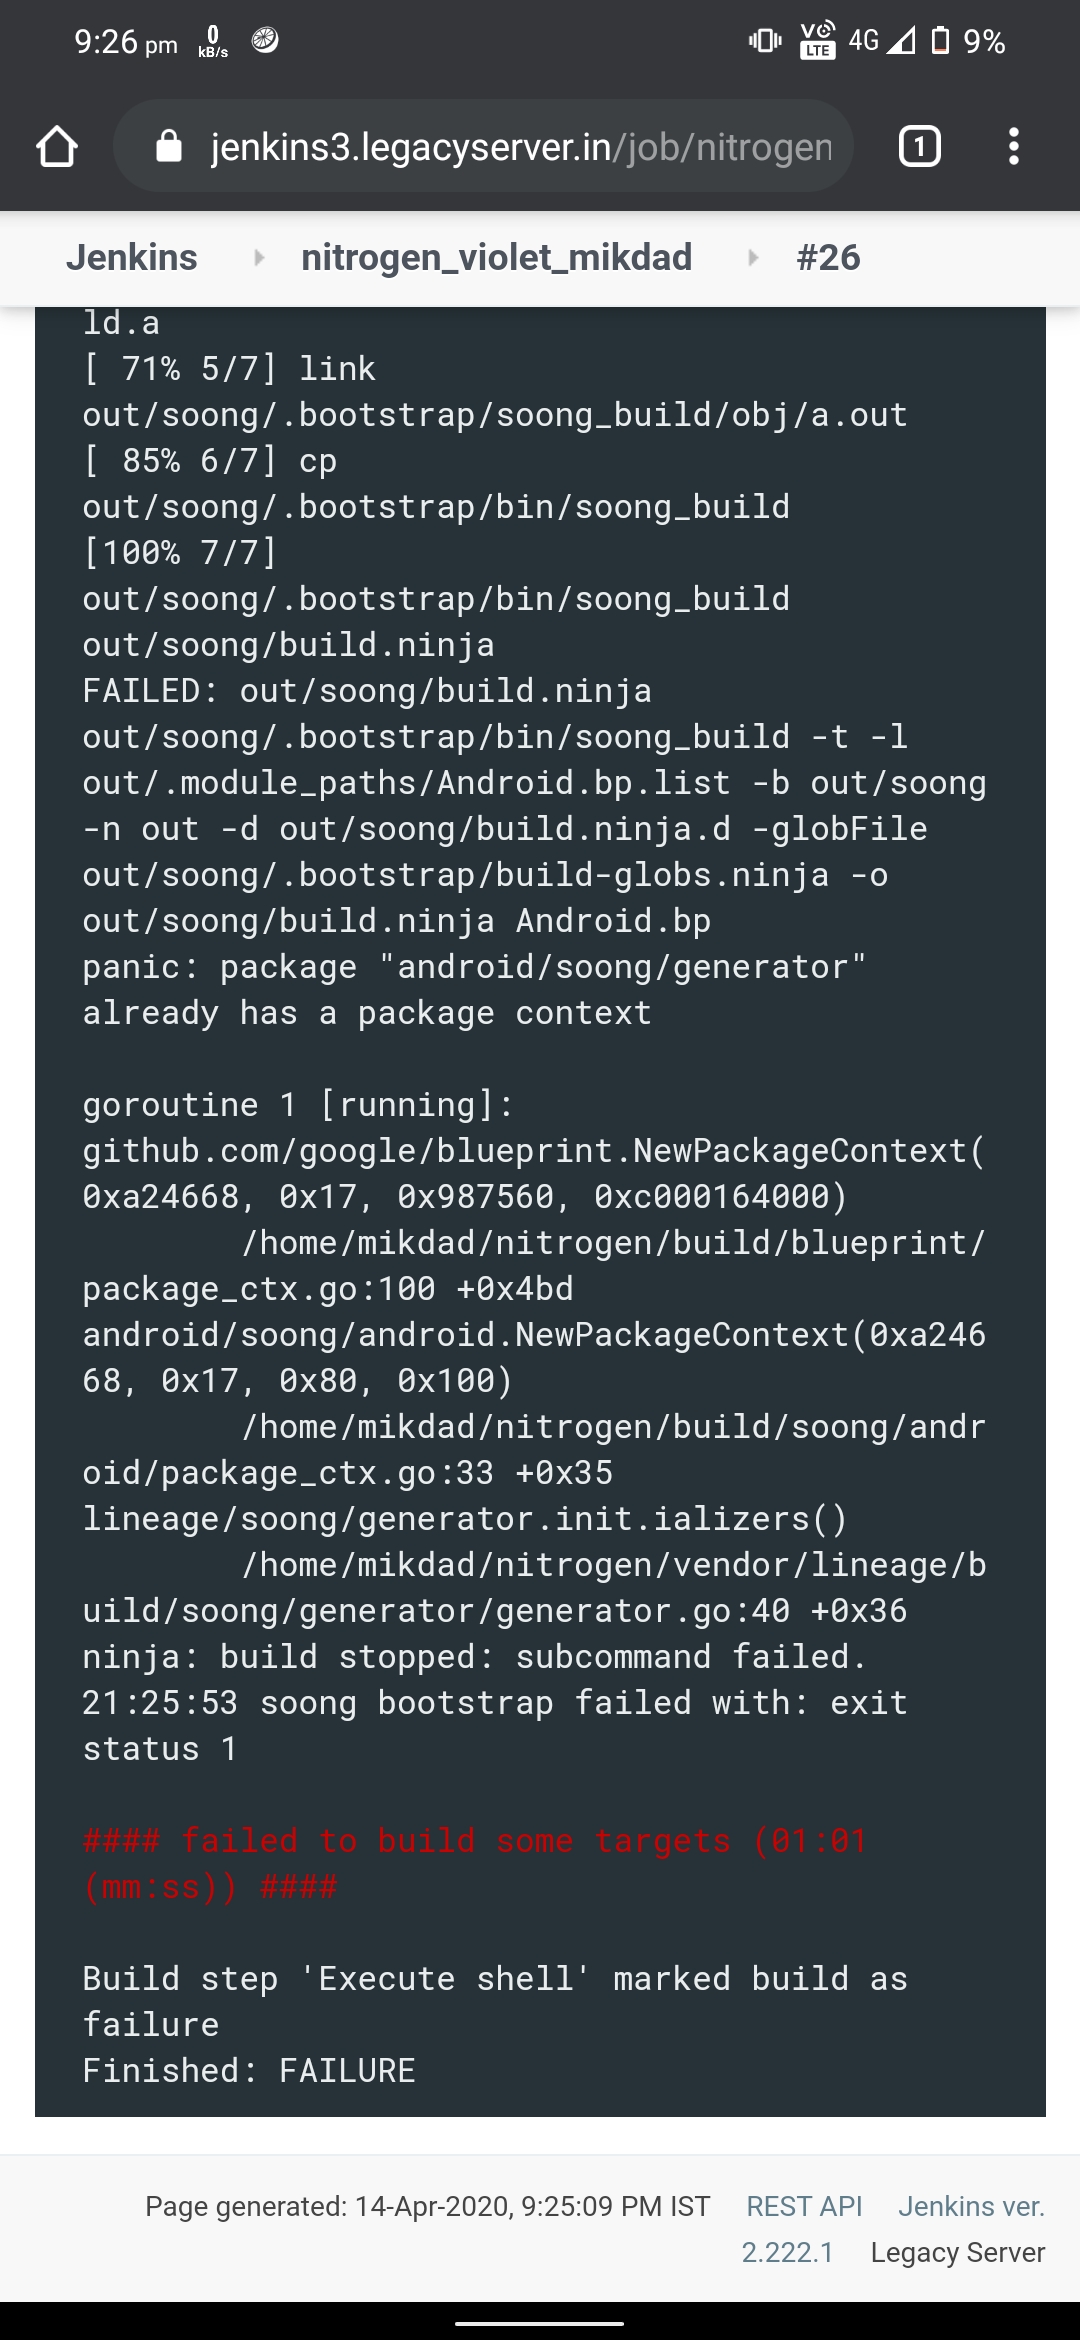
Task: Click the padlock security icon in the address bar
Action: 172,147
